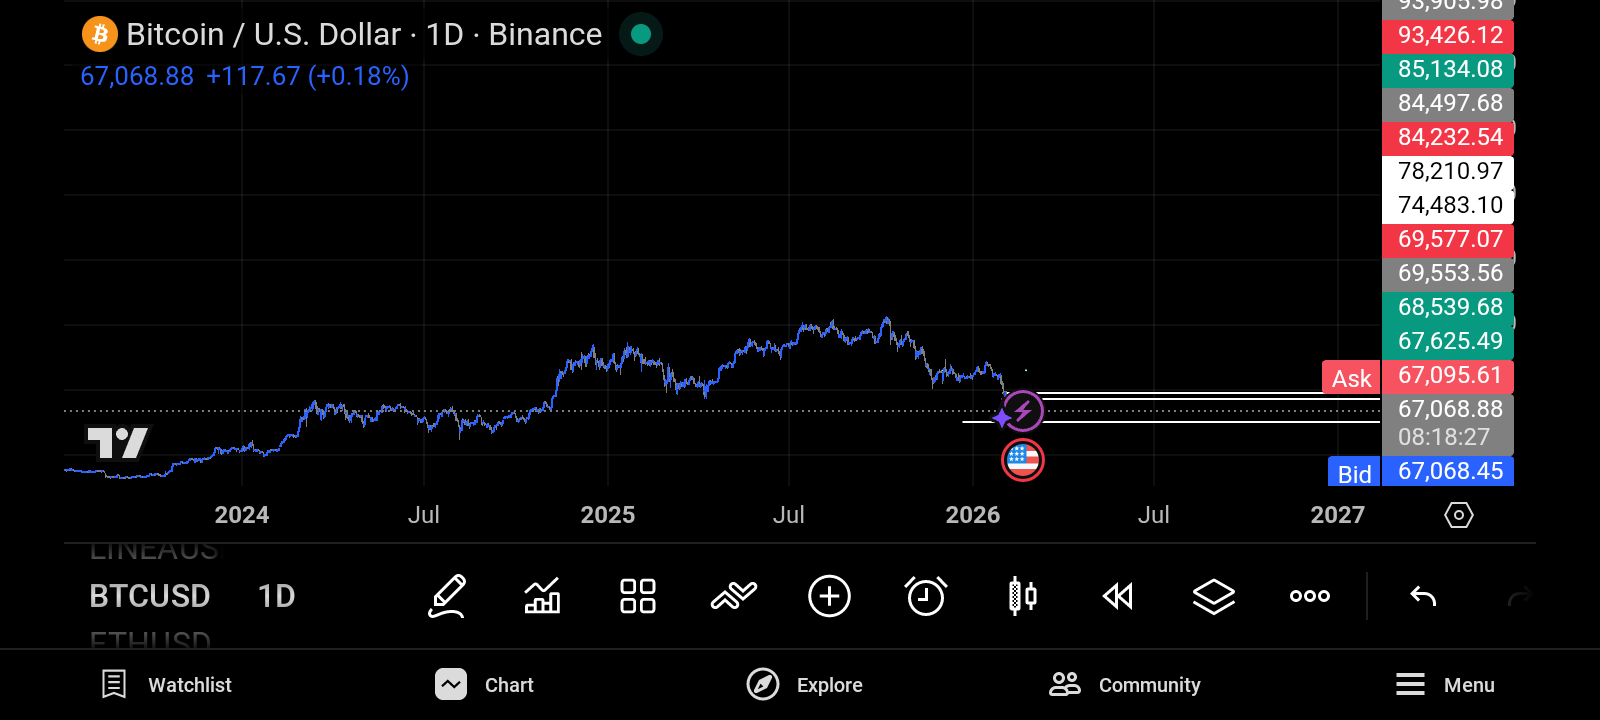This screenshot has height=720, width=1600.
Task: Open the 1D timeframe selector
Action: (x=276, y=597)
